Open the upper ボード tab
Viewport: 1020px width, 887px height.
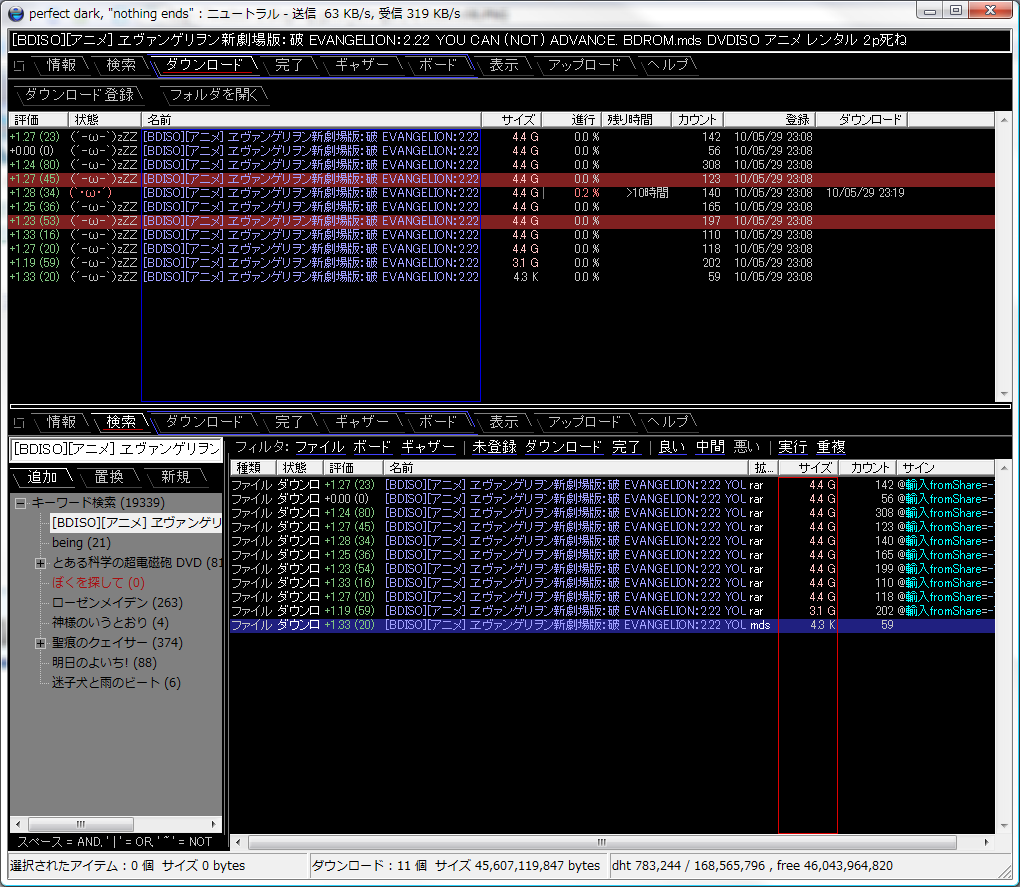(437, 65)
